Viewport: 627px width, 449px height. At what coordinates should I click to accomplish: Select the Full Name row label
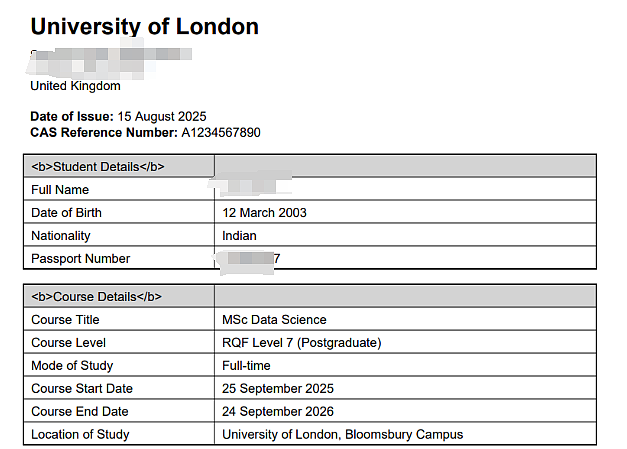point(60,190)
